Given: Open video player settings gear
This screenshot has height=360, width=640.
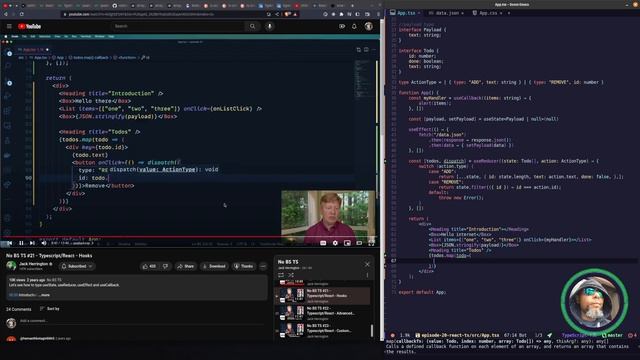Looking at the screenshot, I should click(x=335, y=243).
